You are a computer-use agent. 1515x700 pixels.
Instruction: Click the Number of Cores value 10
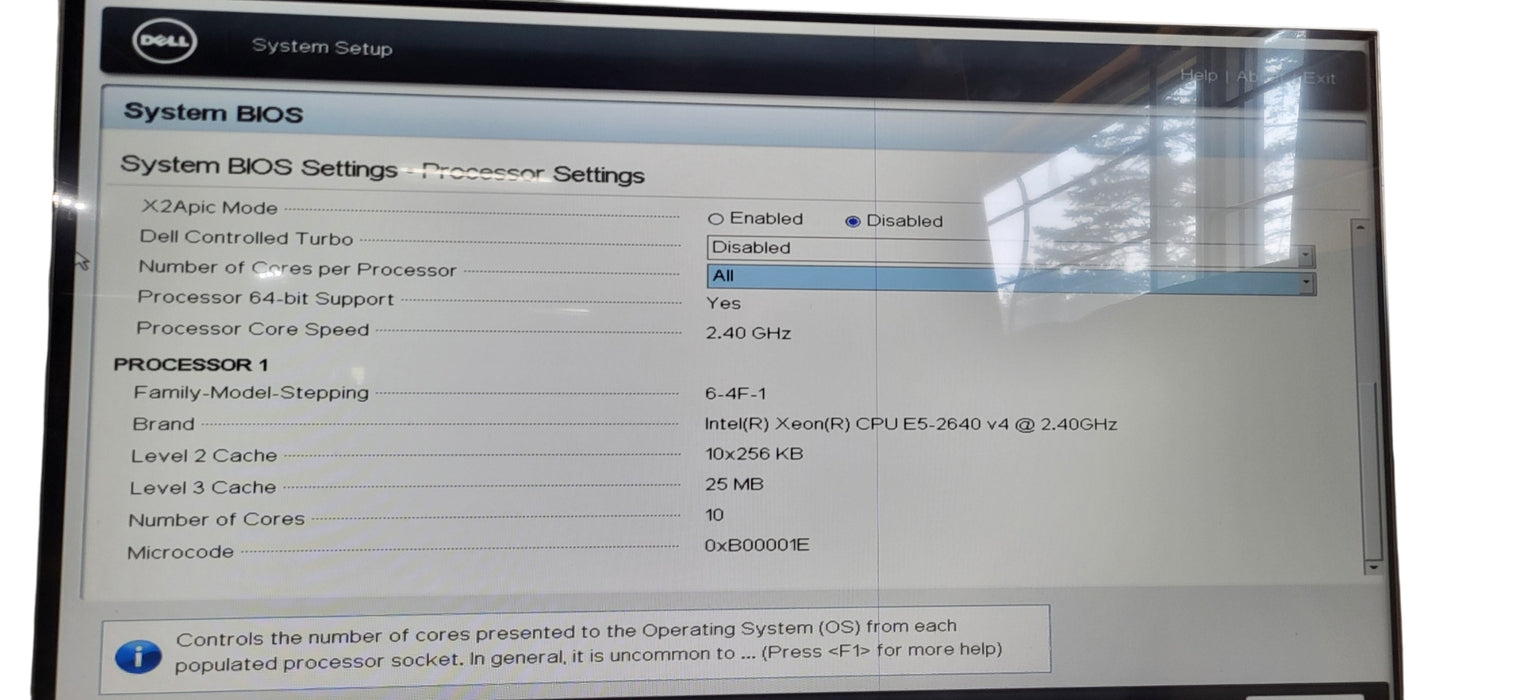(714, 515)
